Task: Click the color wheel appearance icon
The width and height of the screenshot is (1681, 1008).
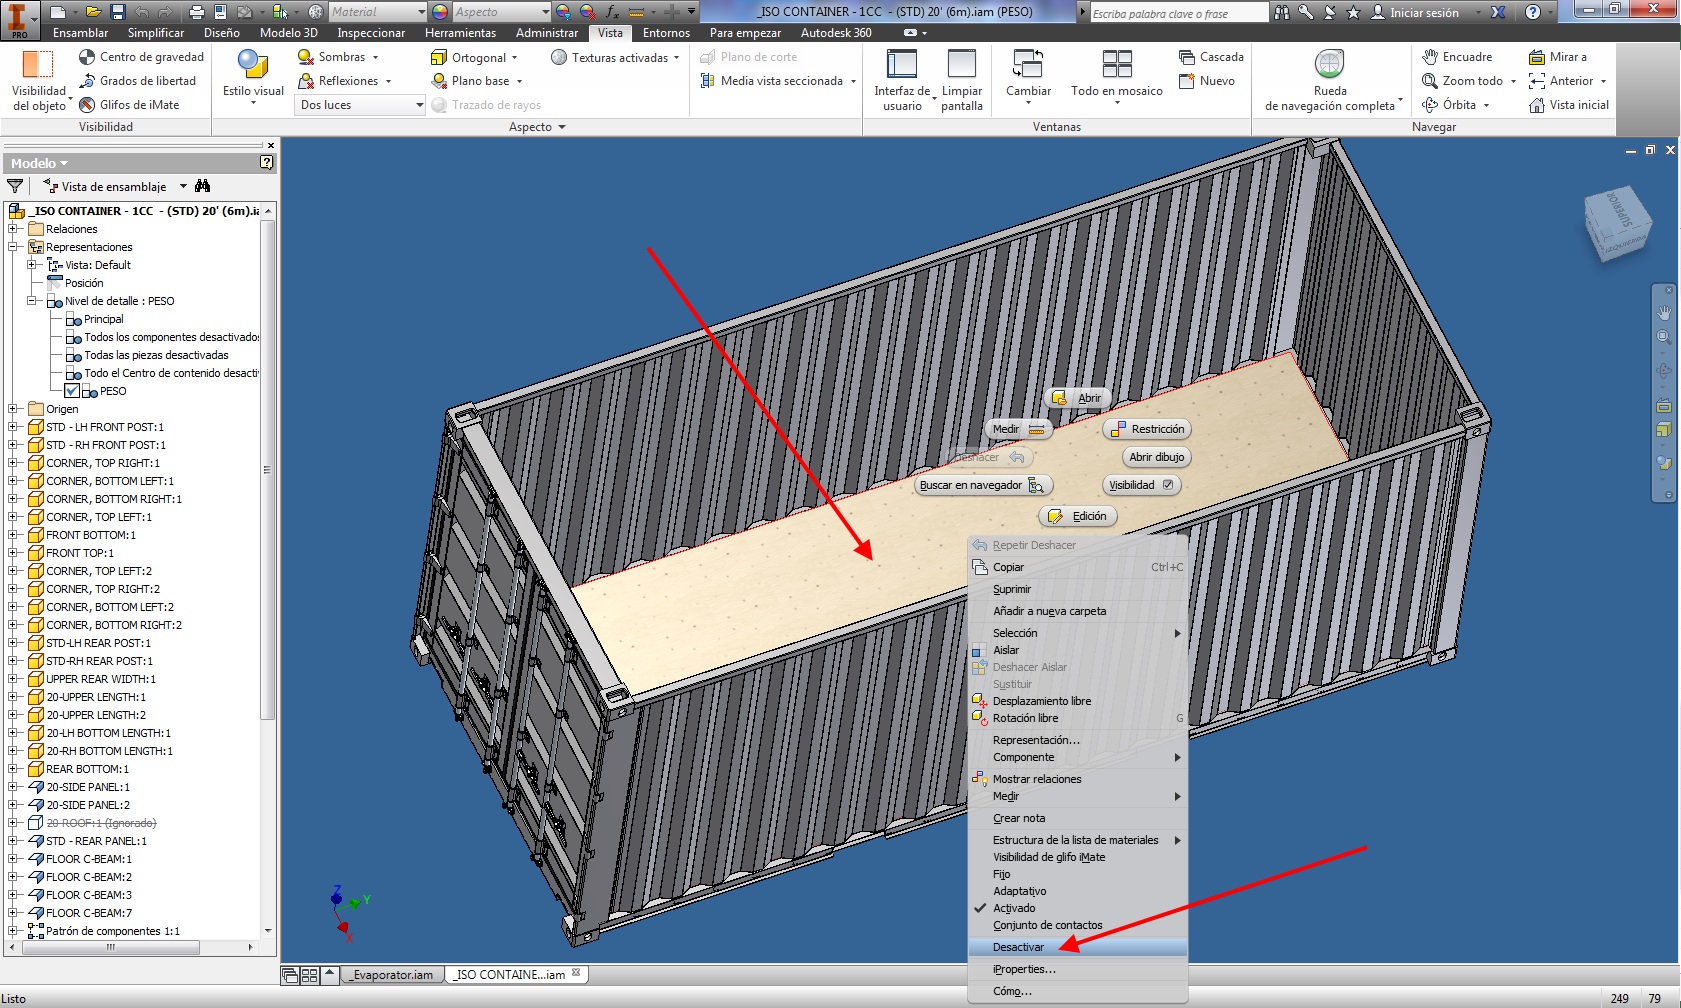Action: click(x=439, y=12)
